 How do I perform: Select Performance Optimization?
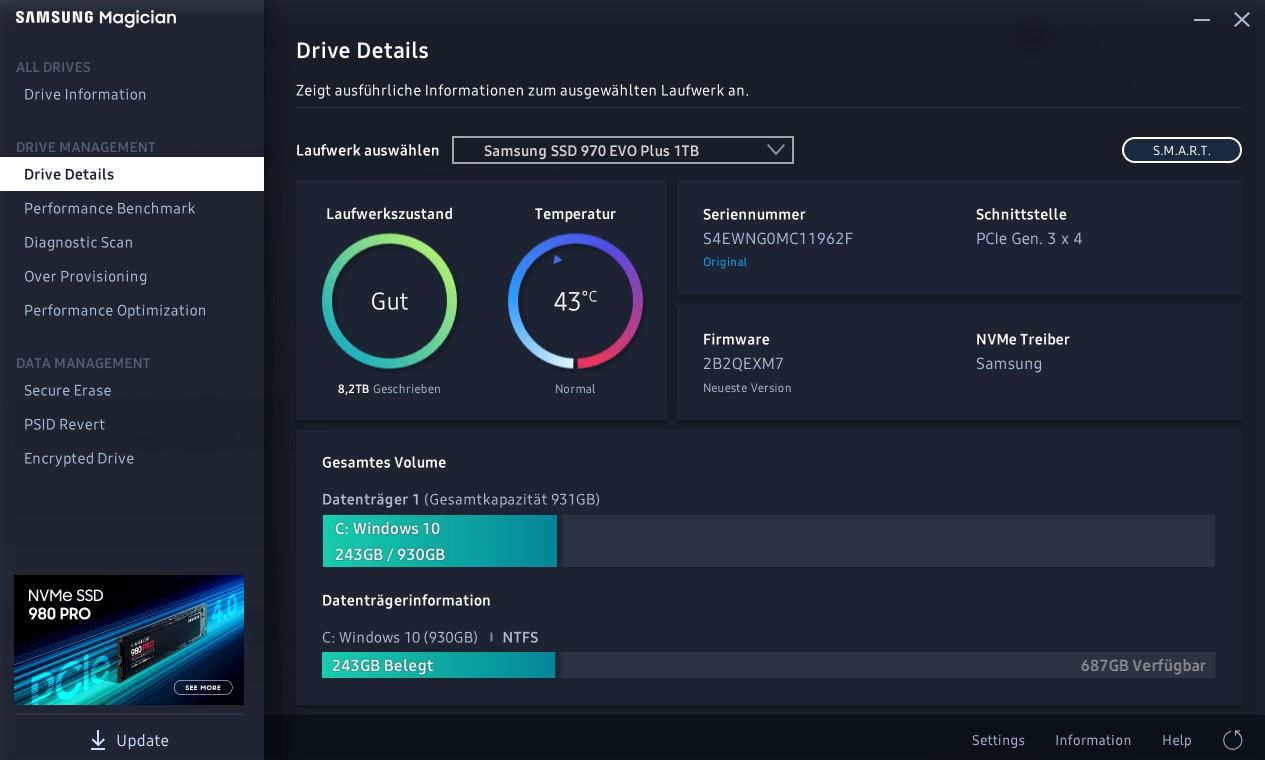pyautogui.click(x=115, y=310)
